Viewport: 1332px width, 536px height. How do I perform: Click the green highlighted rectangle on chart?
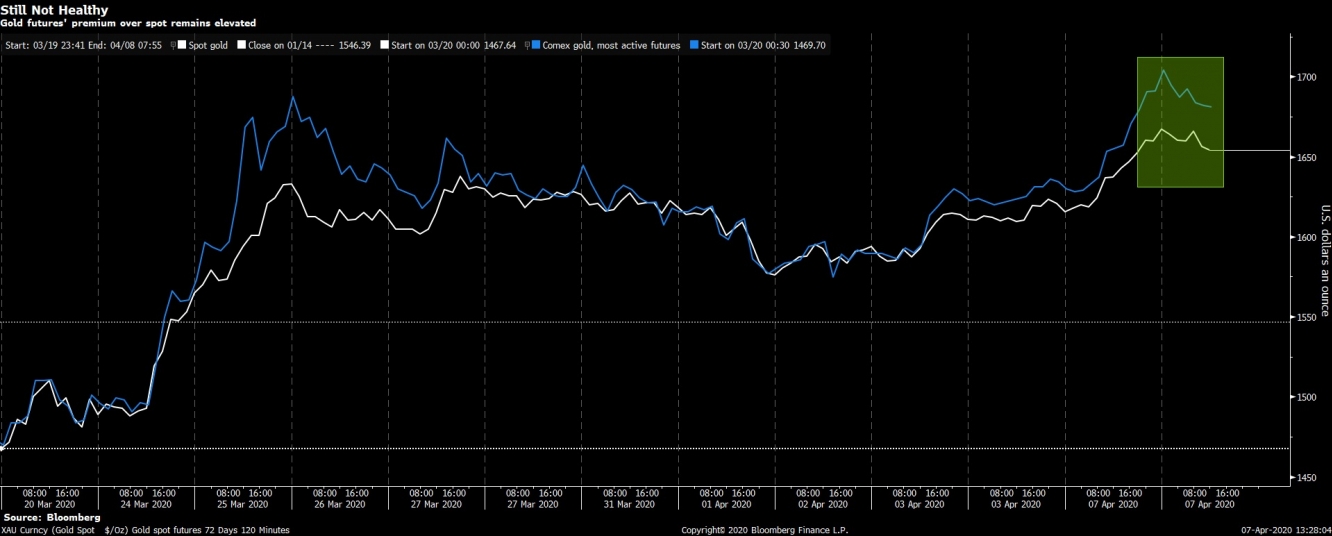point(1180,122)
